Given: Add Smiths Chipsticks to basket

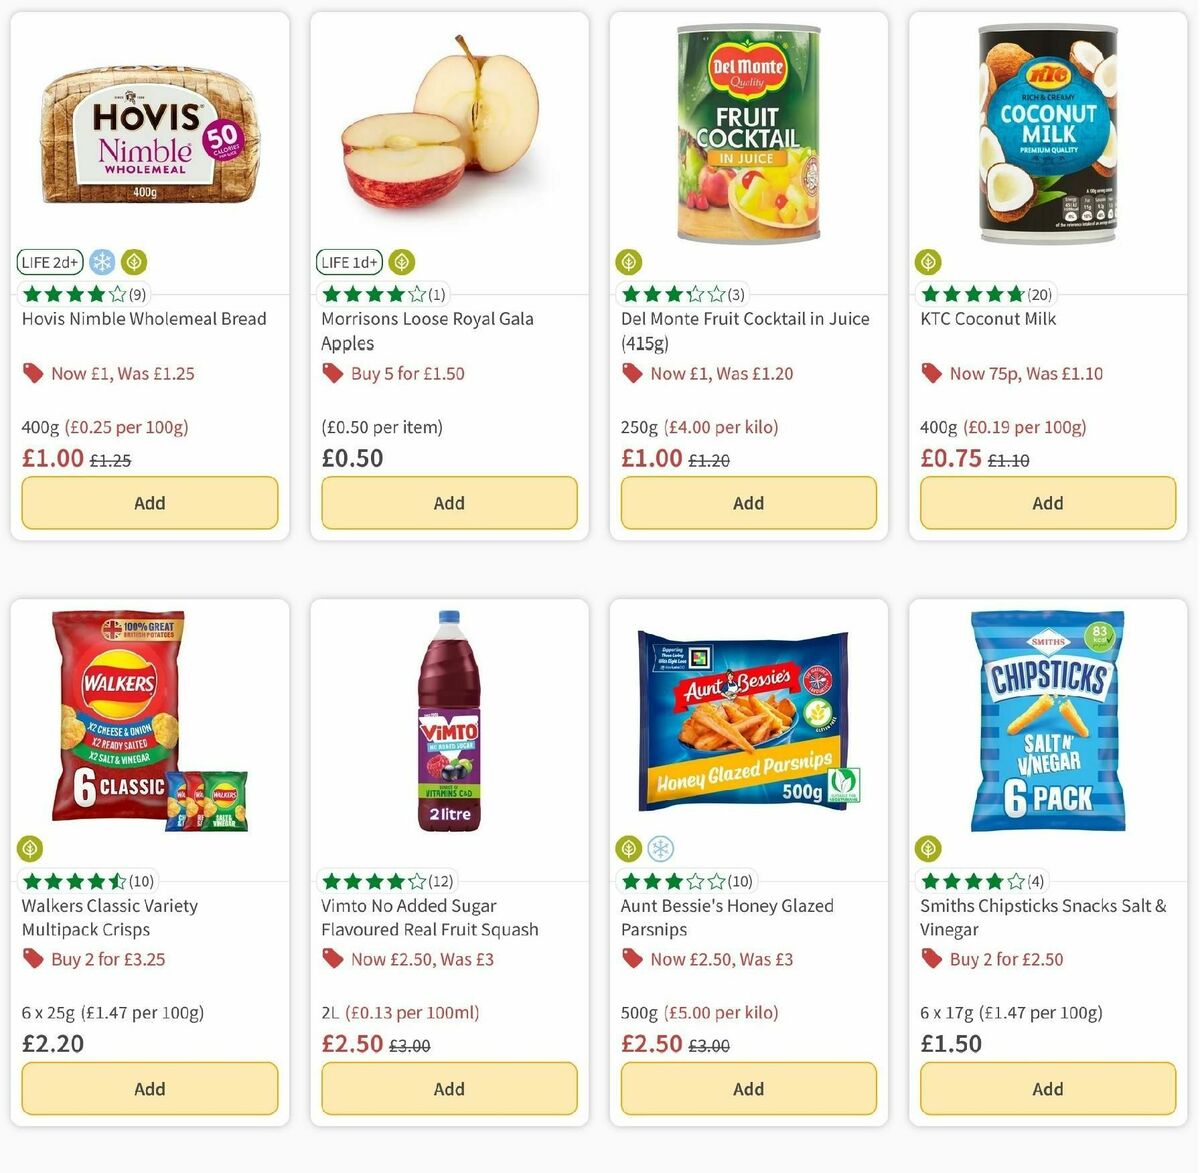Looking at the screenshot, I should pyautogui.click(x=1047, y=1089).
